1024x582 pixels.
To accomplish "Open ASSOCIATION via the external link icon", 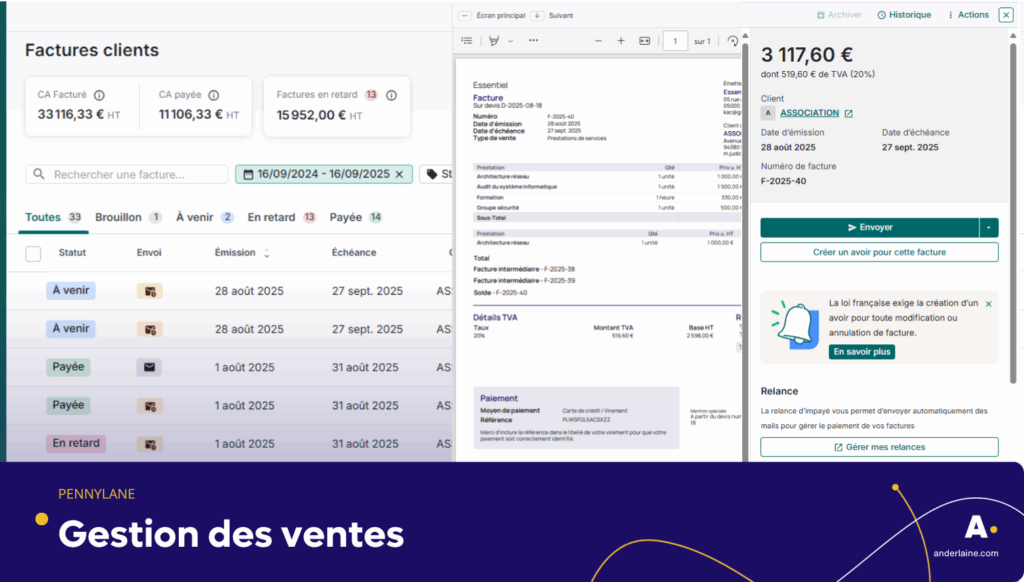I will 848,113.
